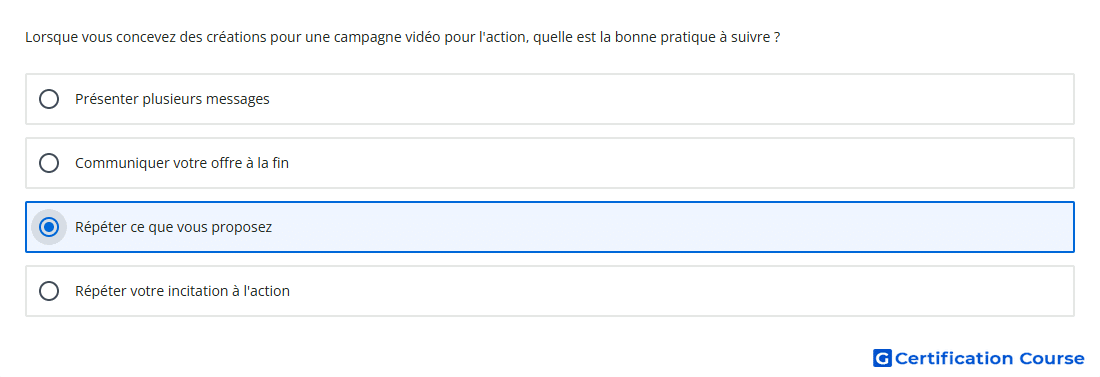Choose the 'Communiquer votre offre à la fin' radio circle
1100x377 pixels.
(49, 163)
